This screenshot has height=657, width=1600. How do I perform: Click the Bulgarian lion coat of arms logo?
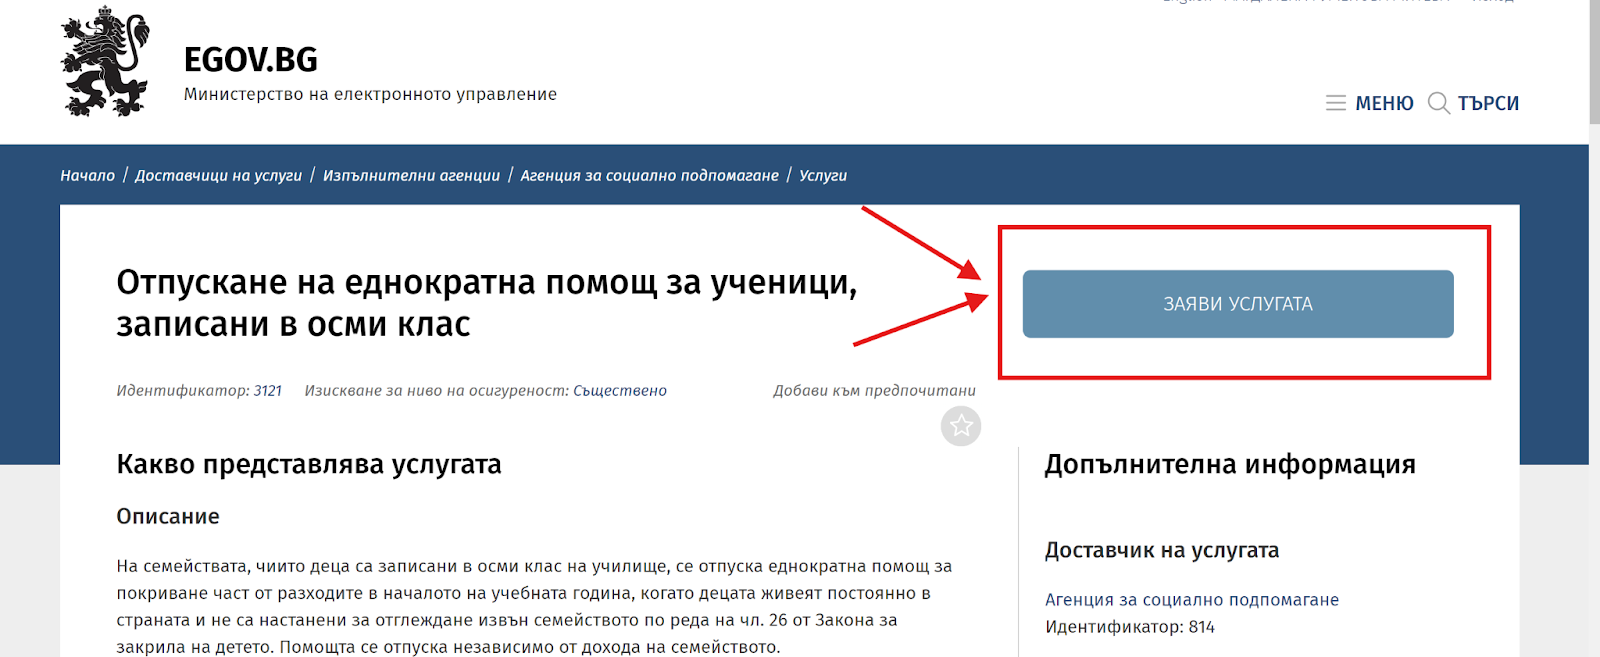pos(105,61)
